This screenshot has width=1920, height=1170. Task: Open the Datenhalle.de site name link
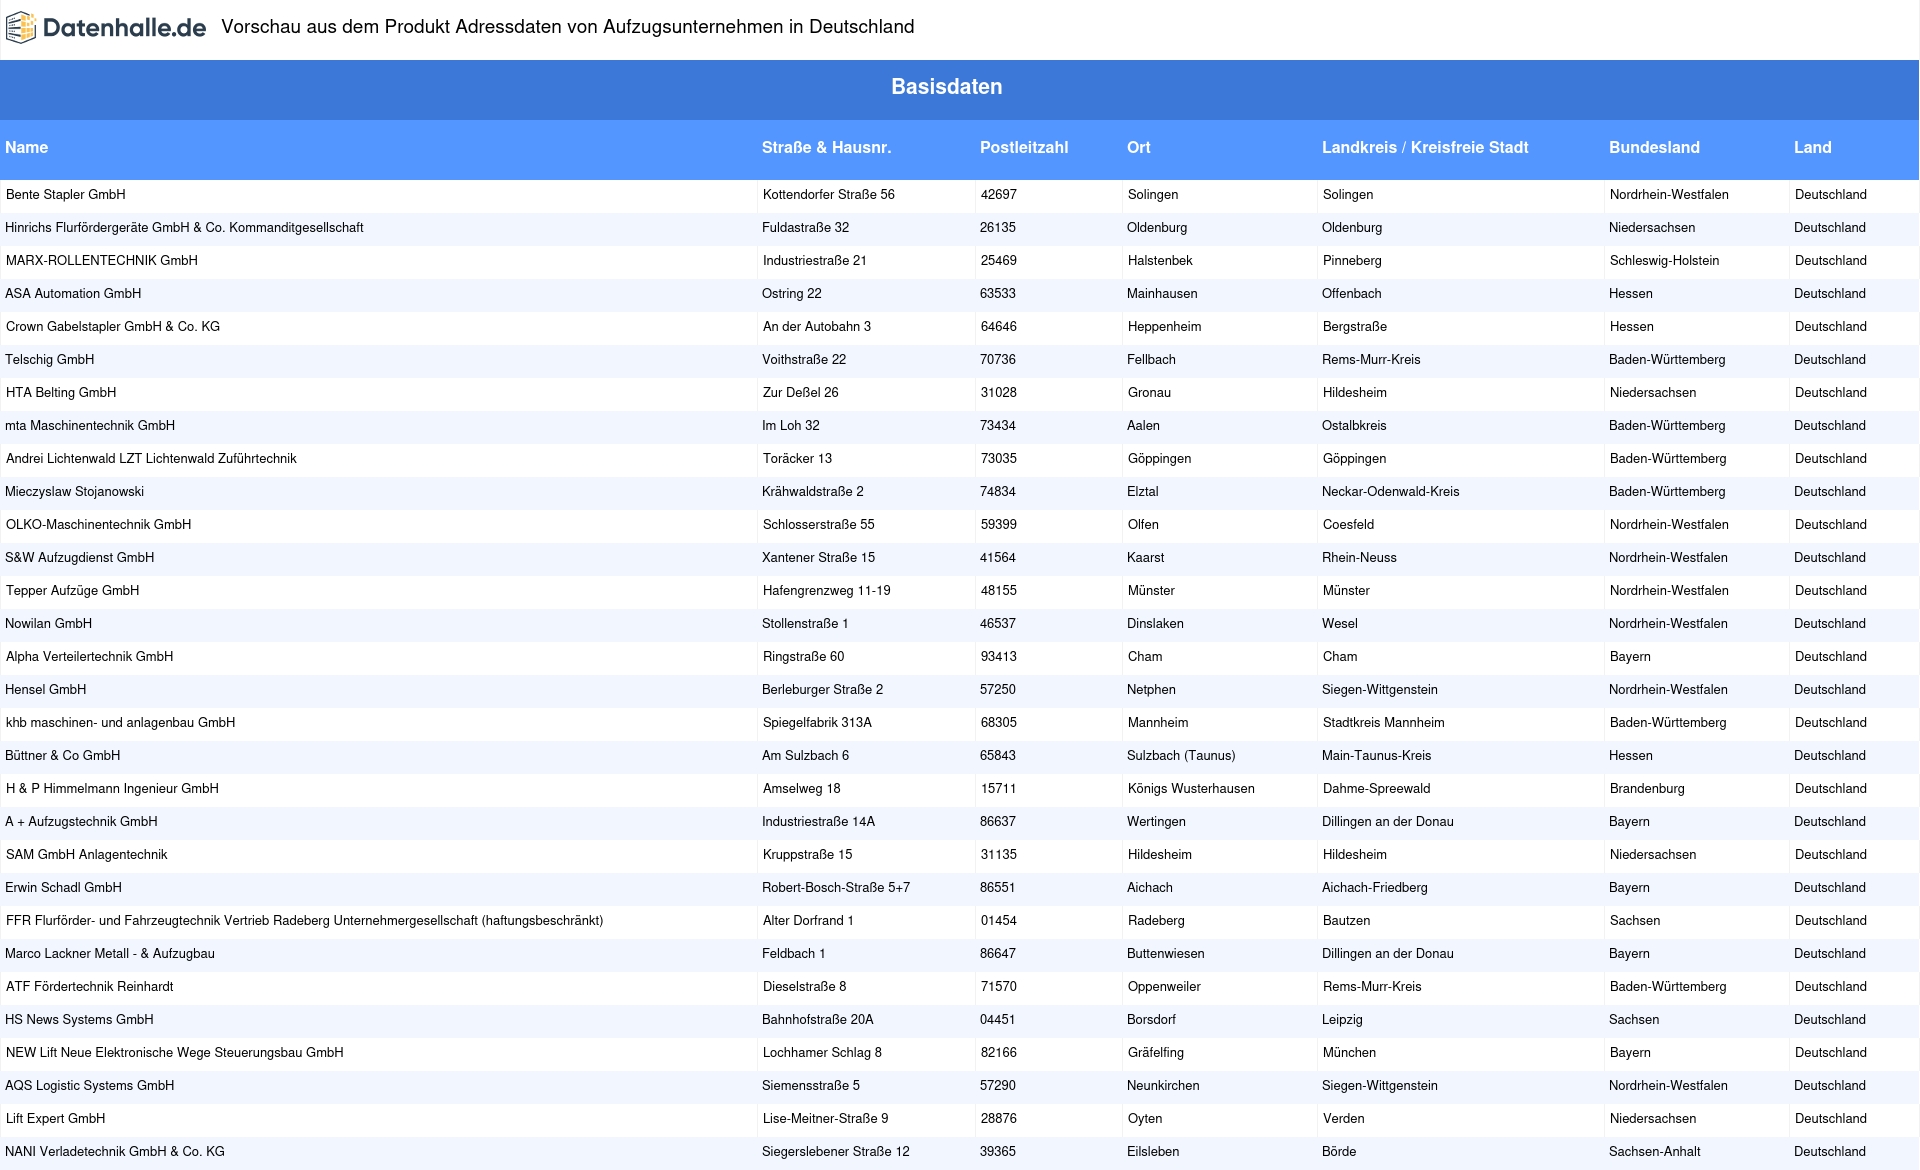coord(124,28)
